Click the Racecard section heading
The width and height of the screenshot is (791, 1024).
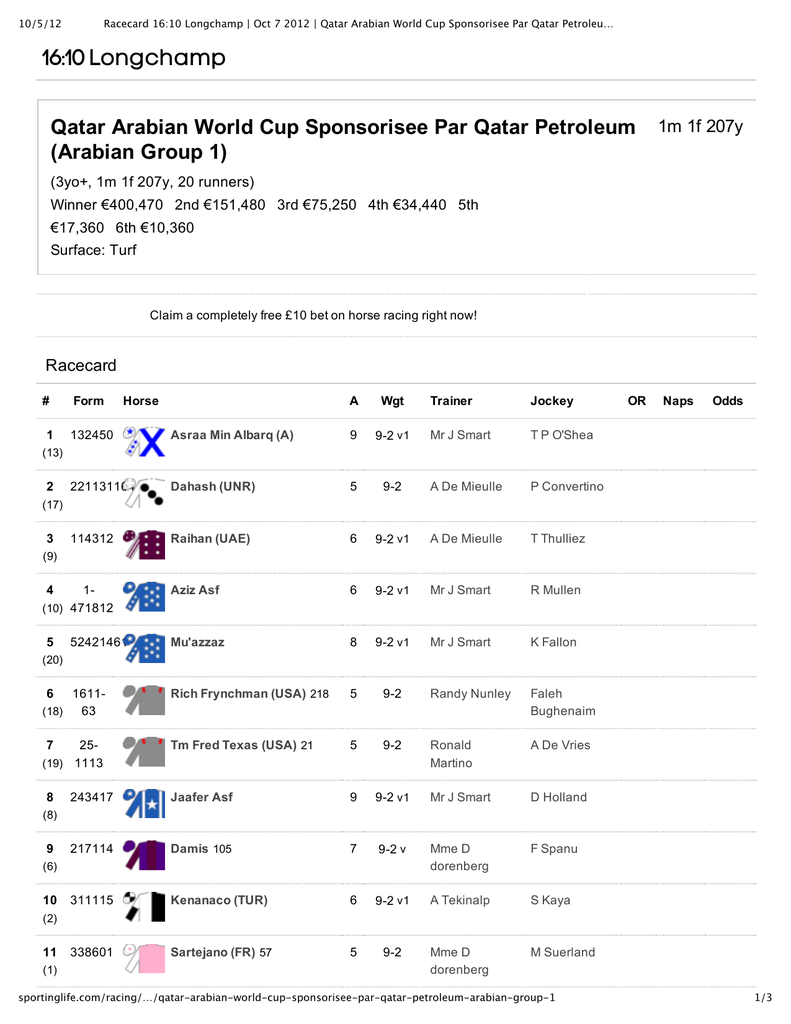[81, 365]
